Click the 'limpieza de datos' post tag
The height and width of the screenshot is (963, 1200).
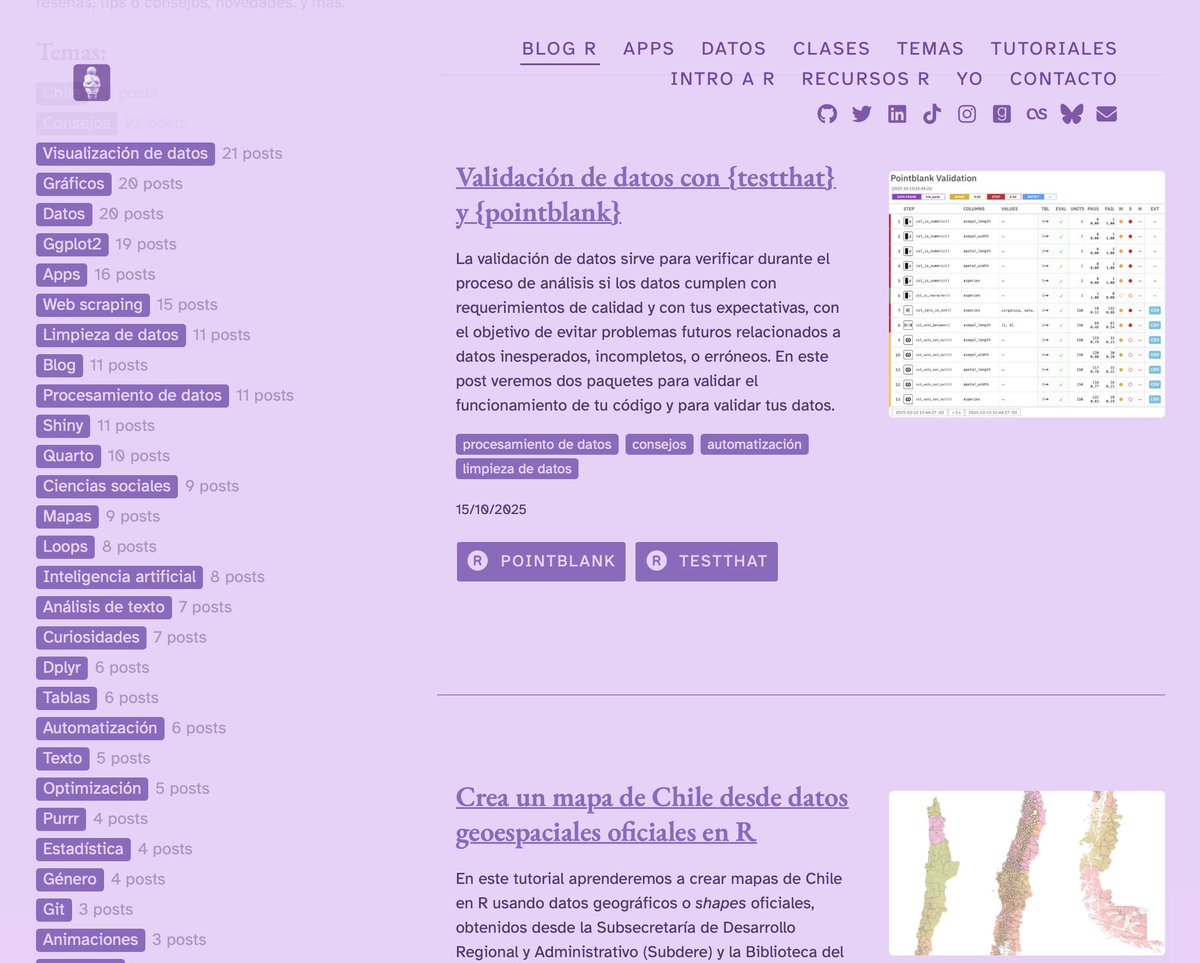(x=517, y=468)
